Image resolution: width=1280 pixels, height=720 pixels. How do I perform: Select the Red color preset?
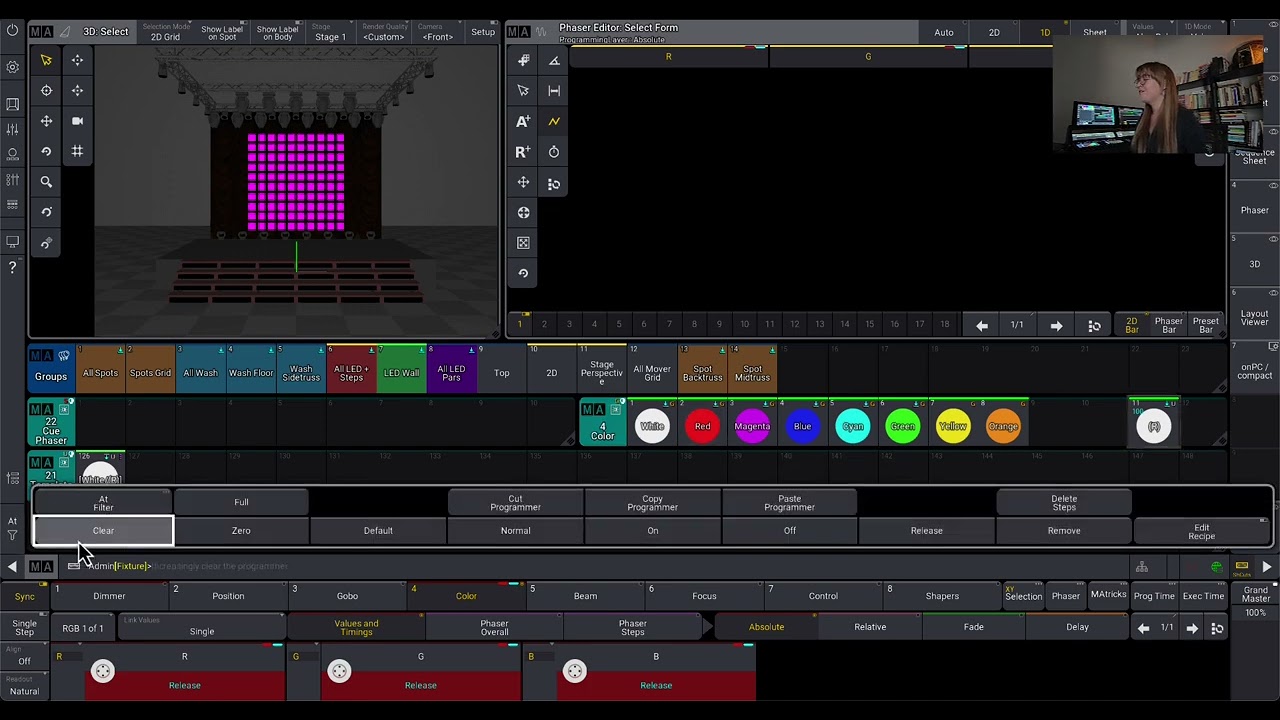coord(702,426)
